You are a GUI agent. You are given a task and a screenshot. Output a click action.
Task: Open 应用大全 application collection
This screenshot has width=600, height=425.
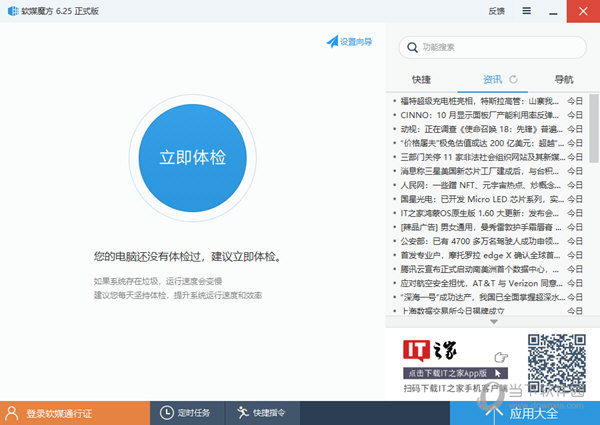(x=525, y=413)
